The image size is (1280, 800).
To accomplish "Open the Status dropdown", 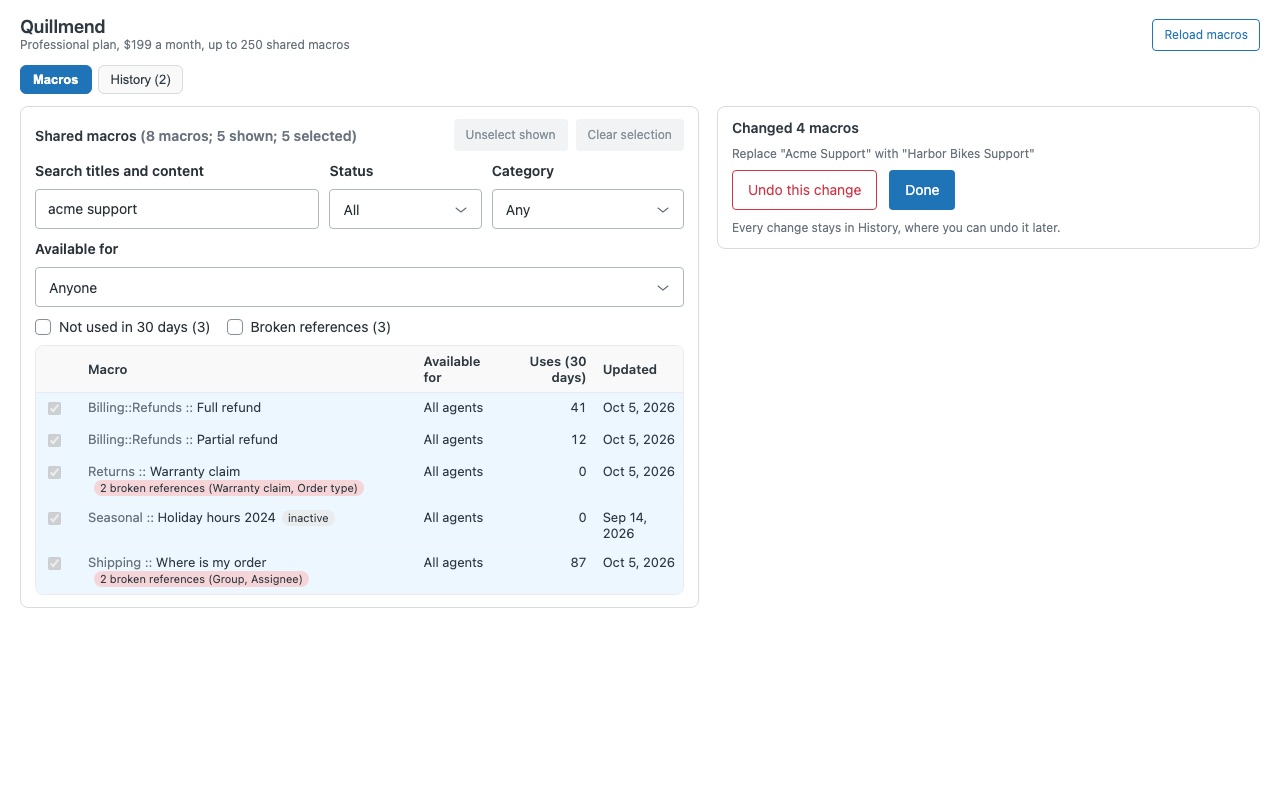I will pyautogui.click(x=405, y=209).
